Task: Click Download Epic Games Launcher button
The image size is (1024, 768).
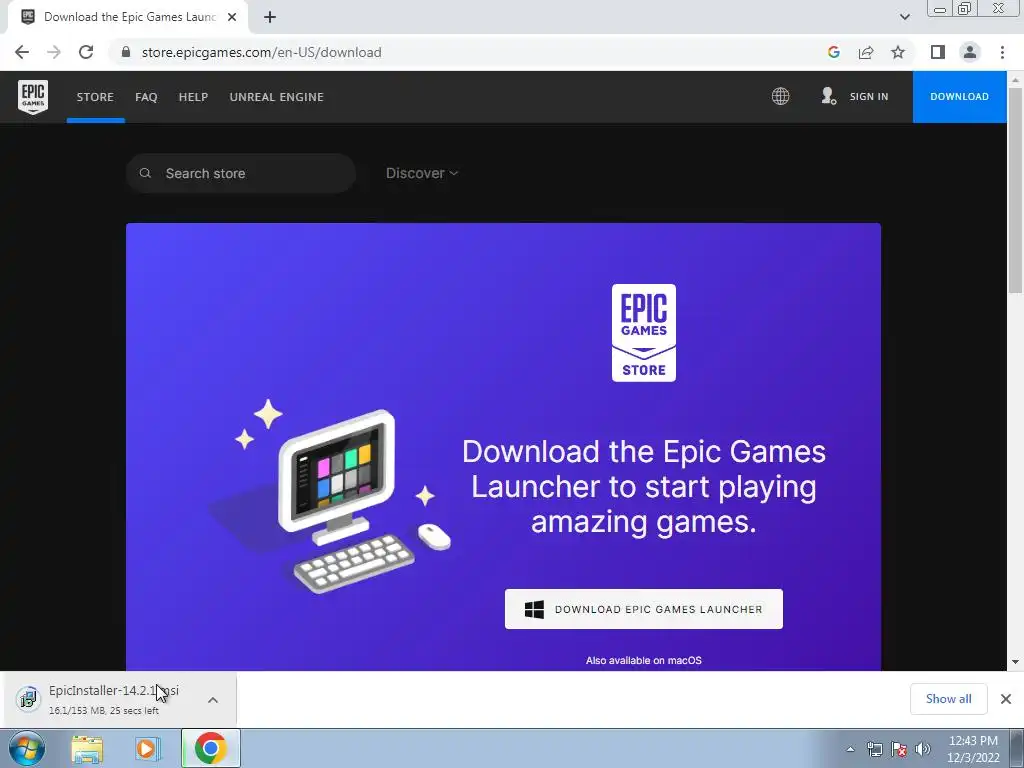Action: 643,609
